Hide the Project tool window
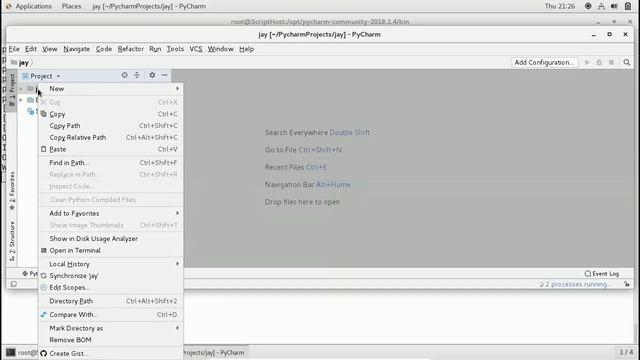 point(164,75)
